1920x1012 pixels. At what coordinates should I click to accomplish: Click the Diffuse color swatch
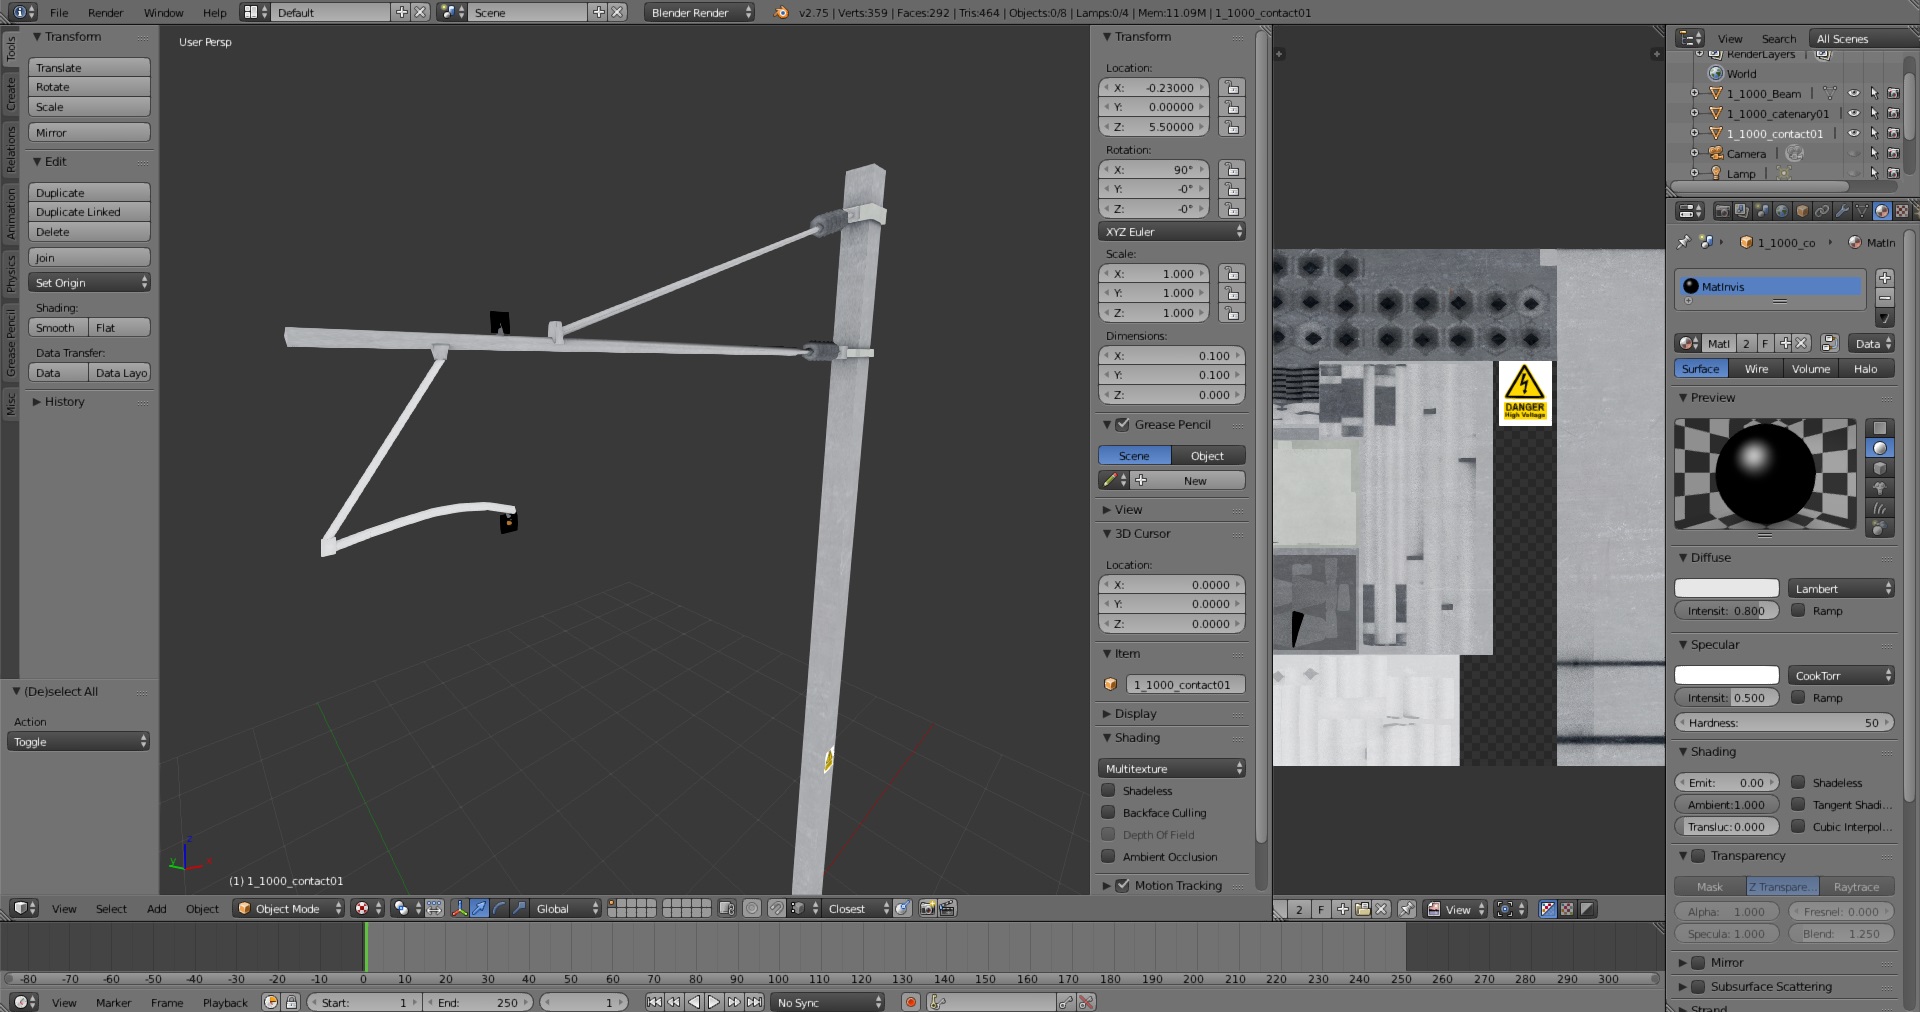click(x=1726, y=589)
